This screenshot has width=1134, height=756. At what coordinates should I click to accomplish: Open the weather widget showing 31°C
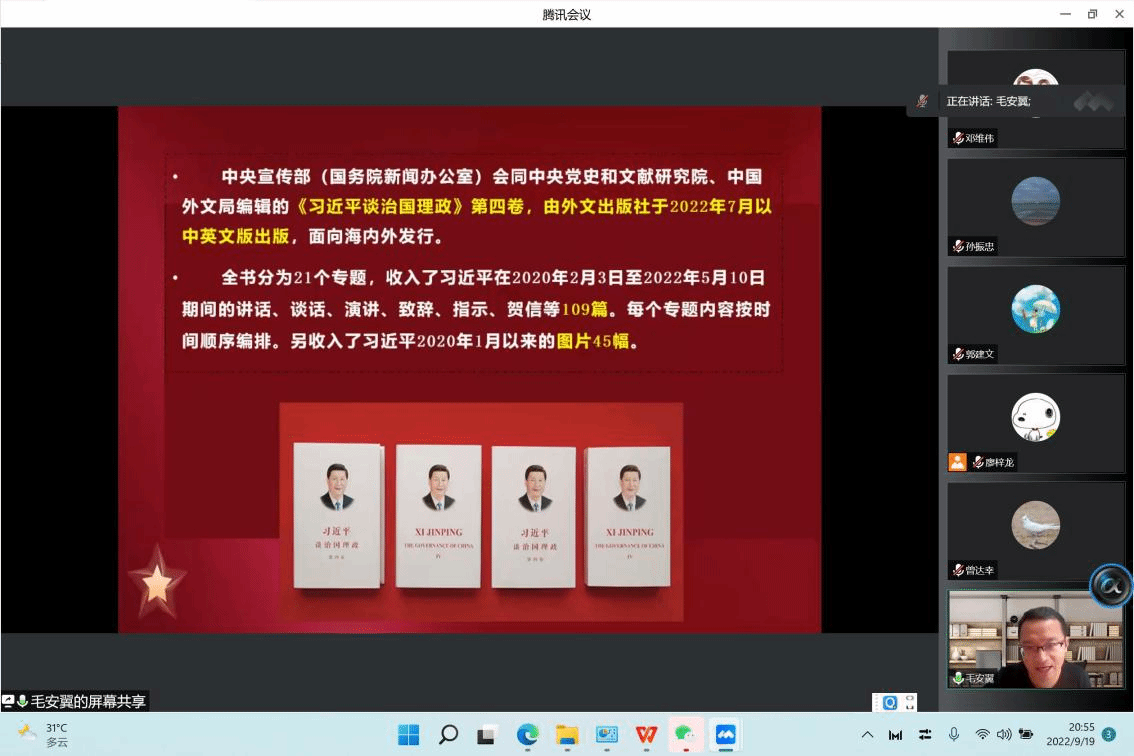point(45,735)
